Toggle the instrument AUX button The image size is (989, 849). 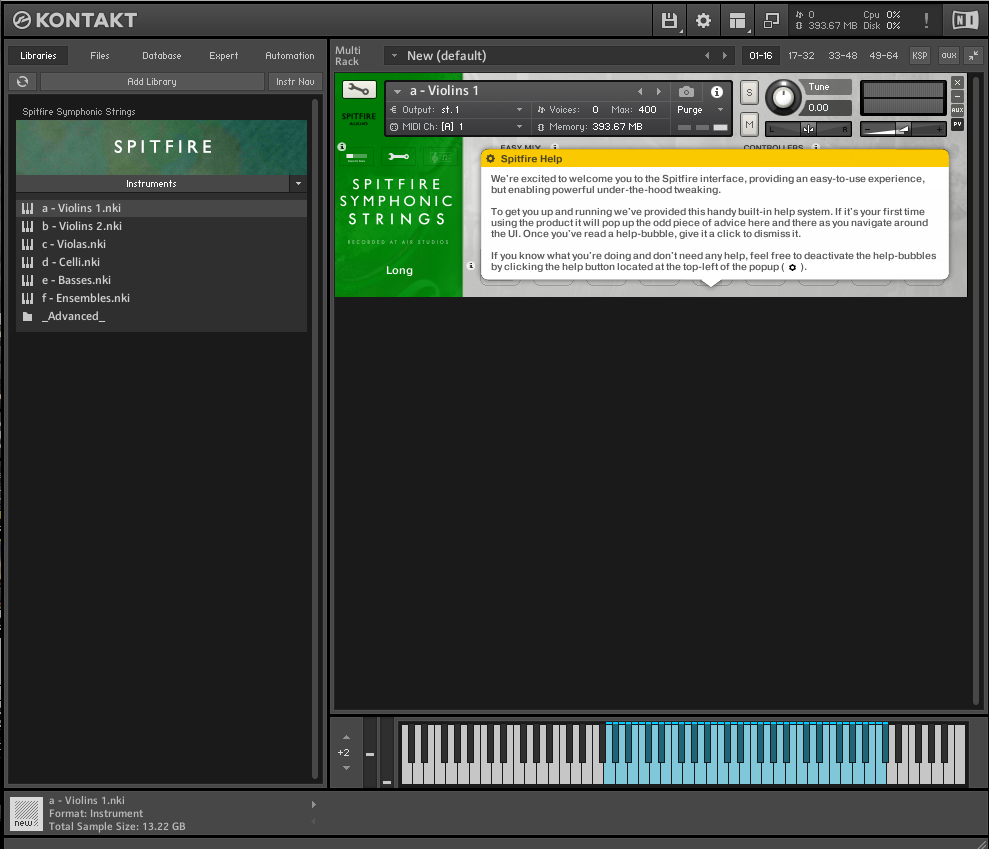pos(957,110)
